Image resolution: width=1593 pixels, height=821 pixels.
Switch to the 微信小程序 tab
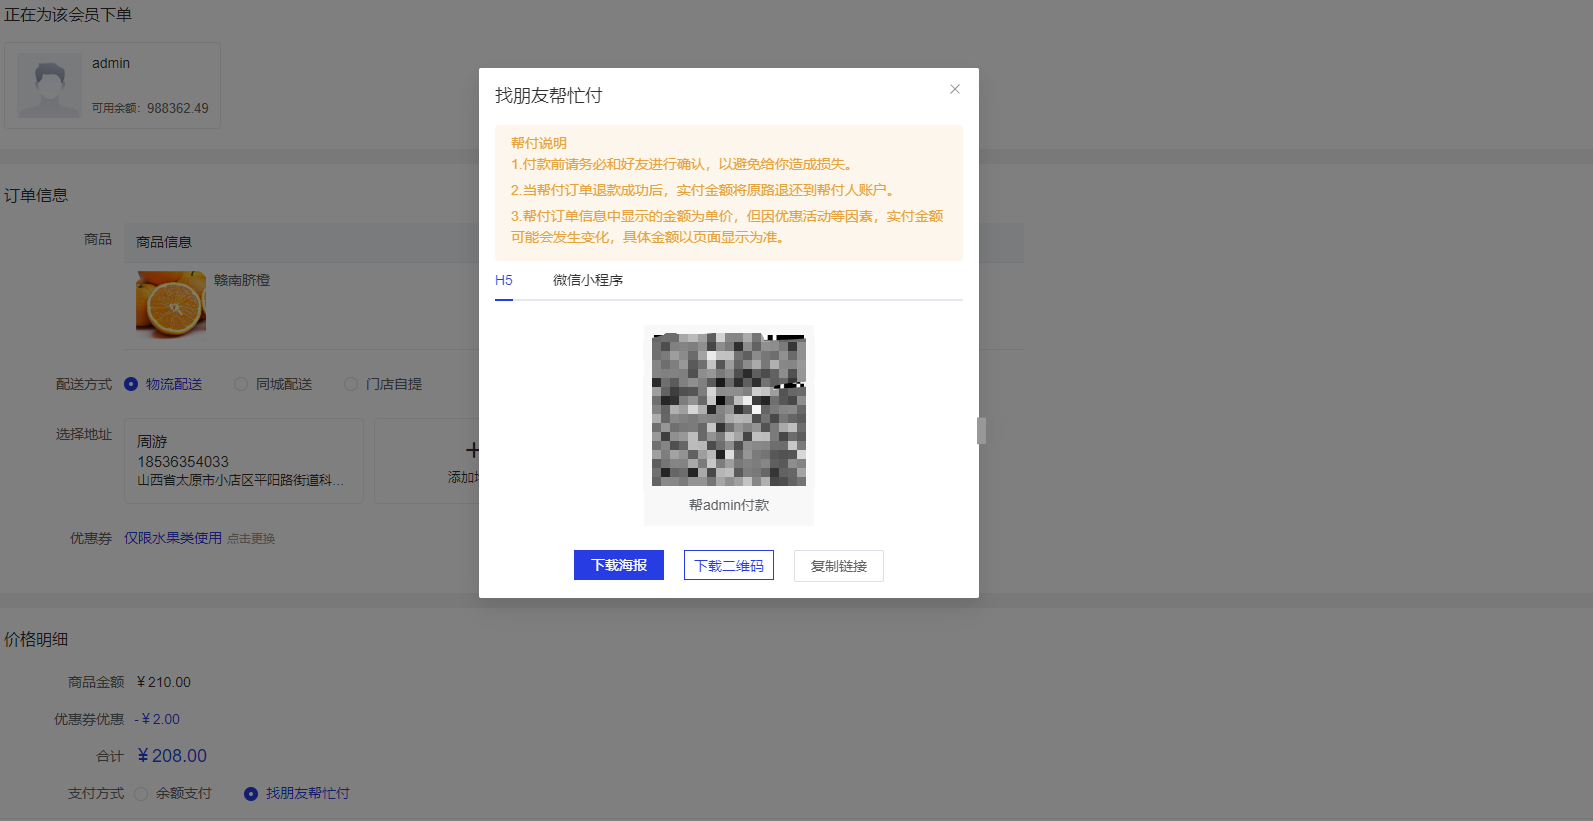click(588, 281)
